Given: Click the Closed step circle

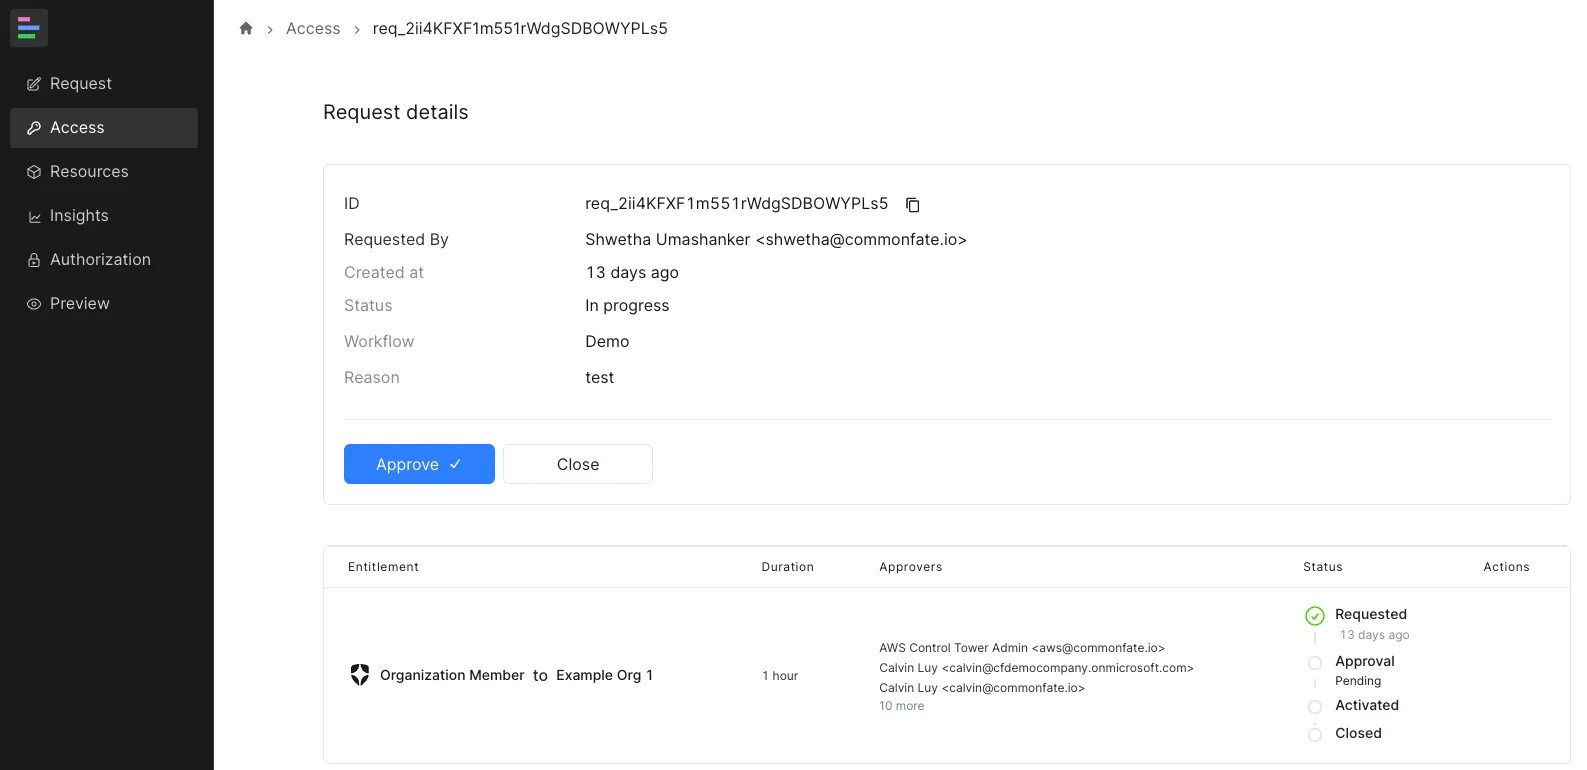Looking at the screenshot, I should [x=1315, y=735].
